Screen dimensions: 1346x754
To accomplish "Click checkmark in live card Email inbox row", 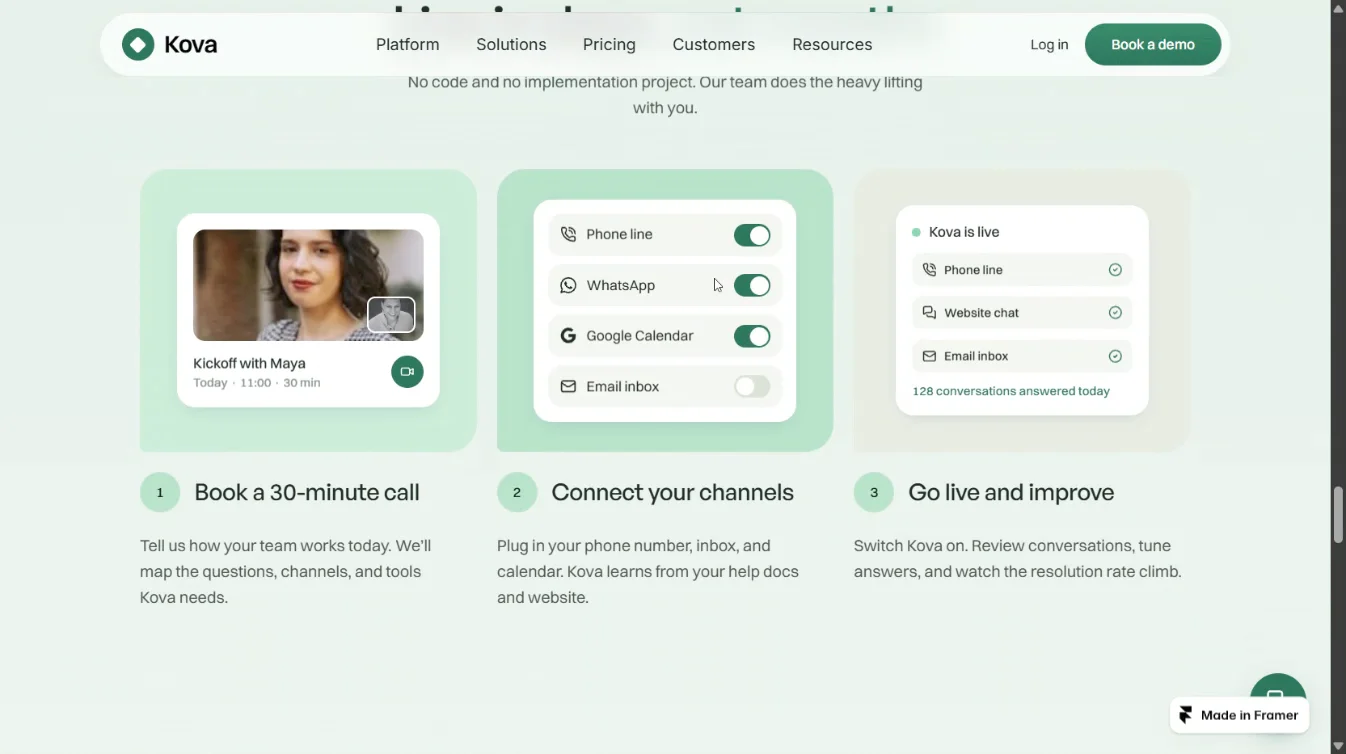I will coord(1115,356).
